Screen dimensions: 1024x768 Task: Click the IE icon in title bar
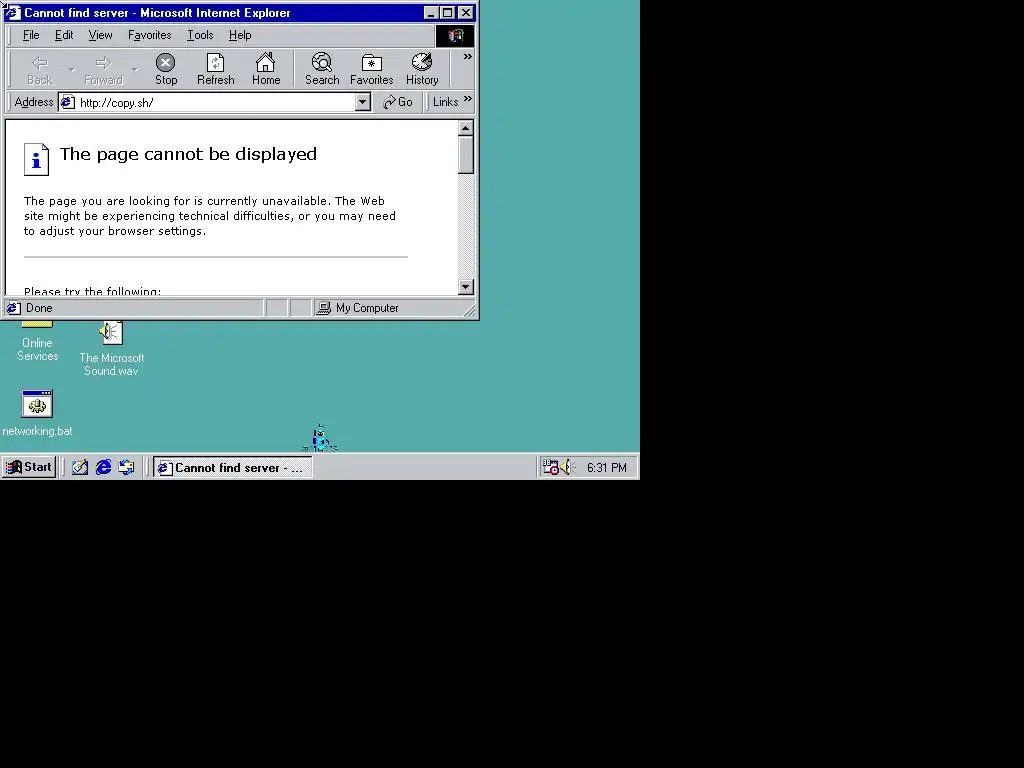pos(13,13)
